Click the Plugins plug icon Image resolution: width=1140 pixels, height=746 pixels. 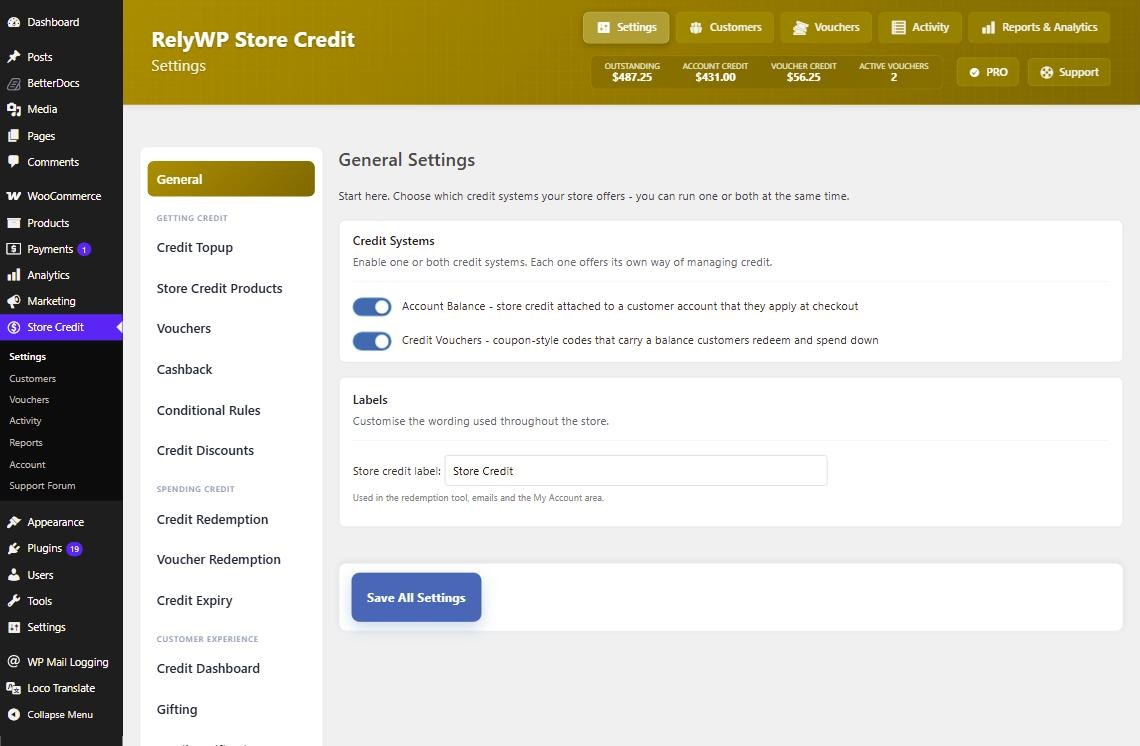point(14,548)
